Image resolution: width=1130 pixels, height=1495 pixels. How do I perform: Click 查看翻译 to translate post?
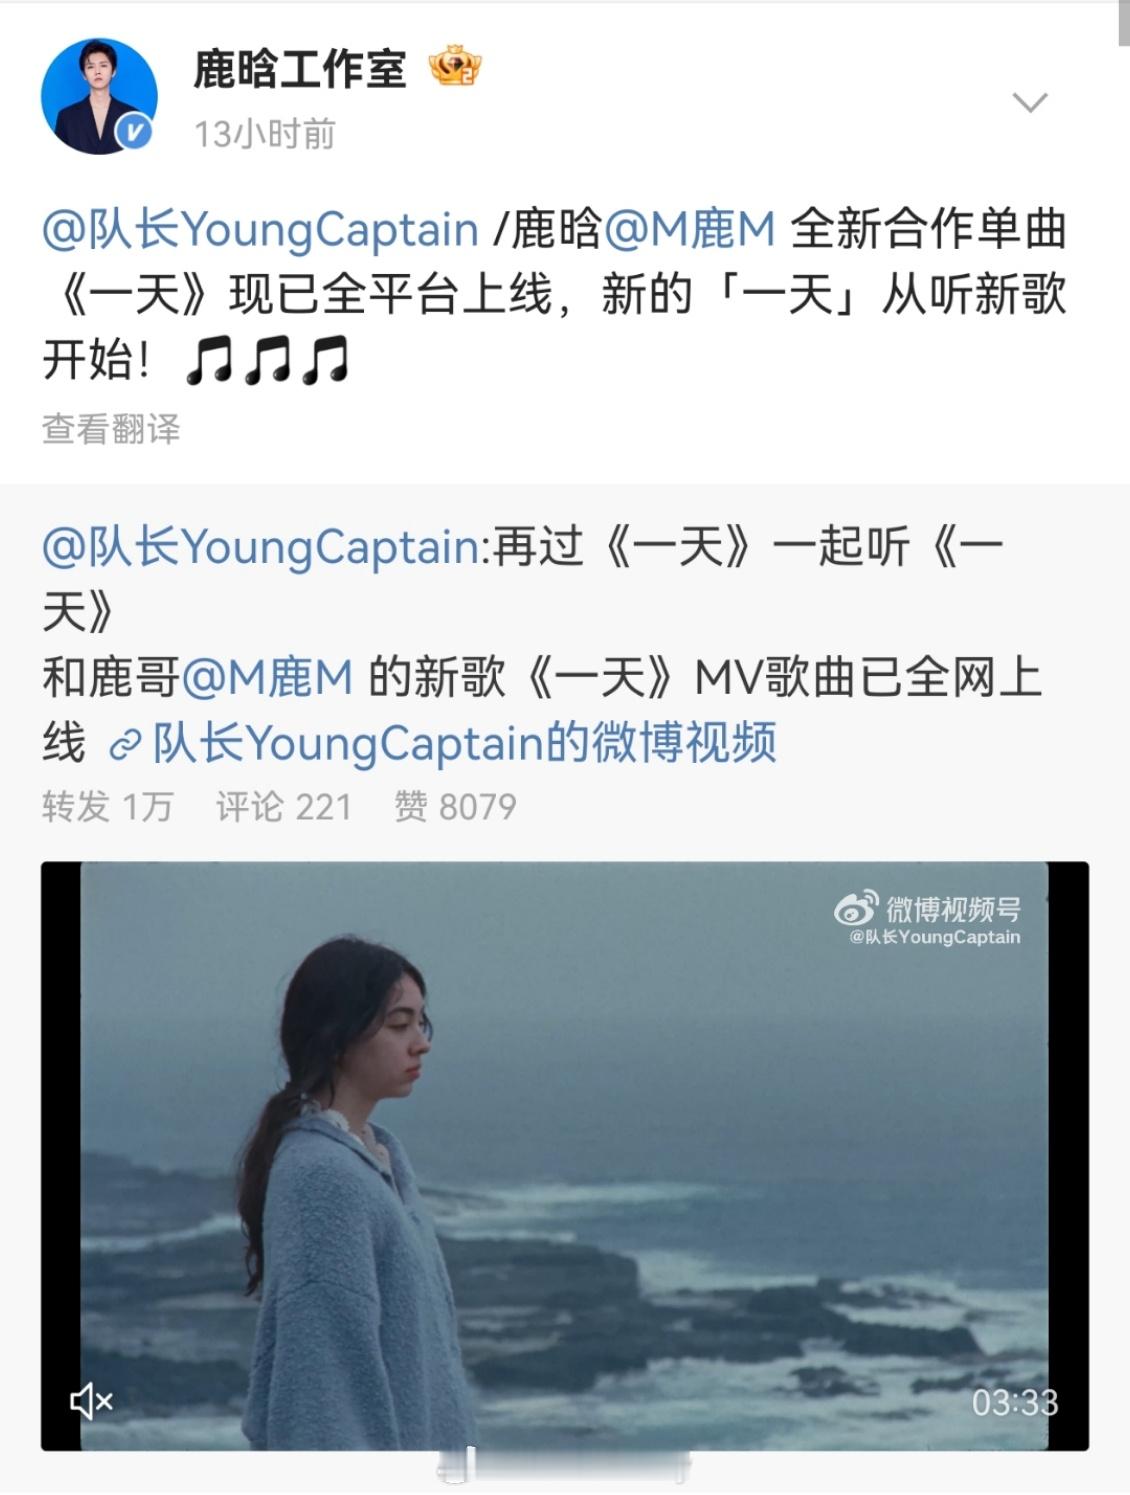111,429
